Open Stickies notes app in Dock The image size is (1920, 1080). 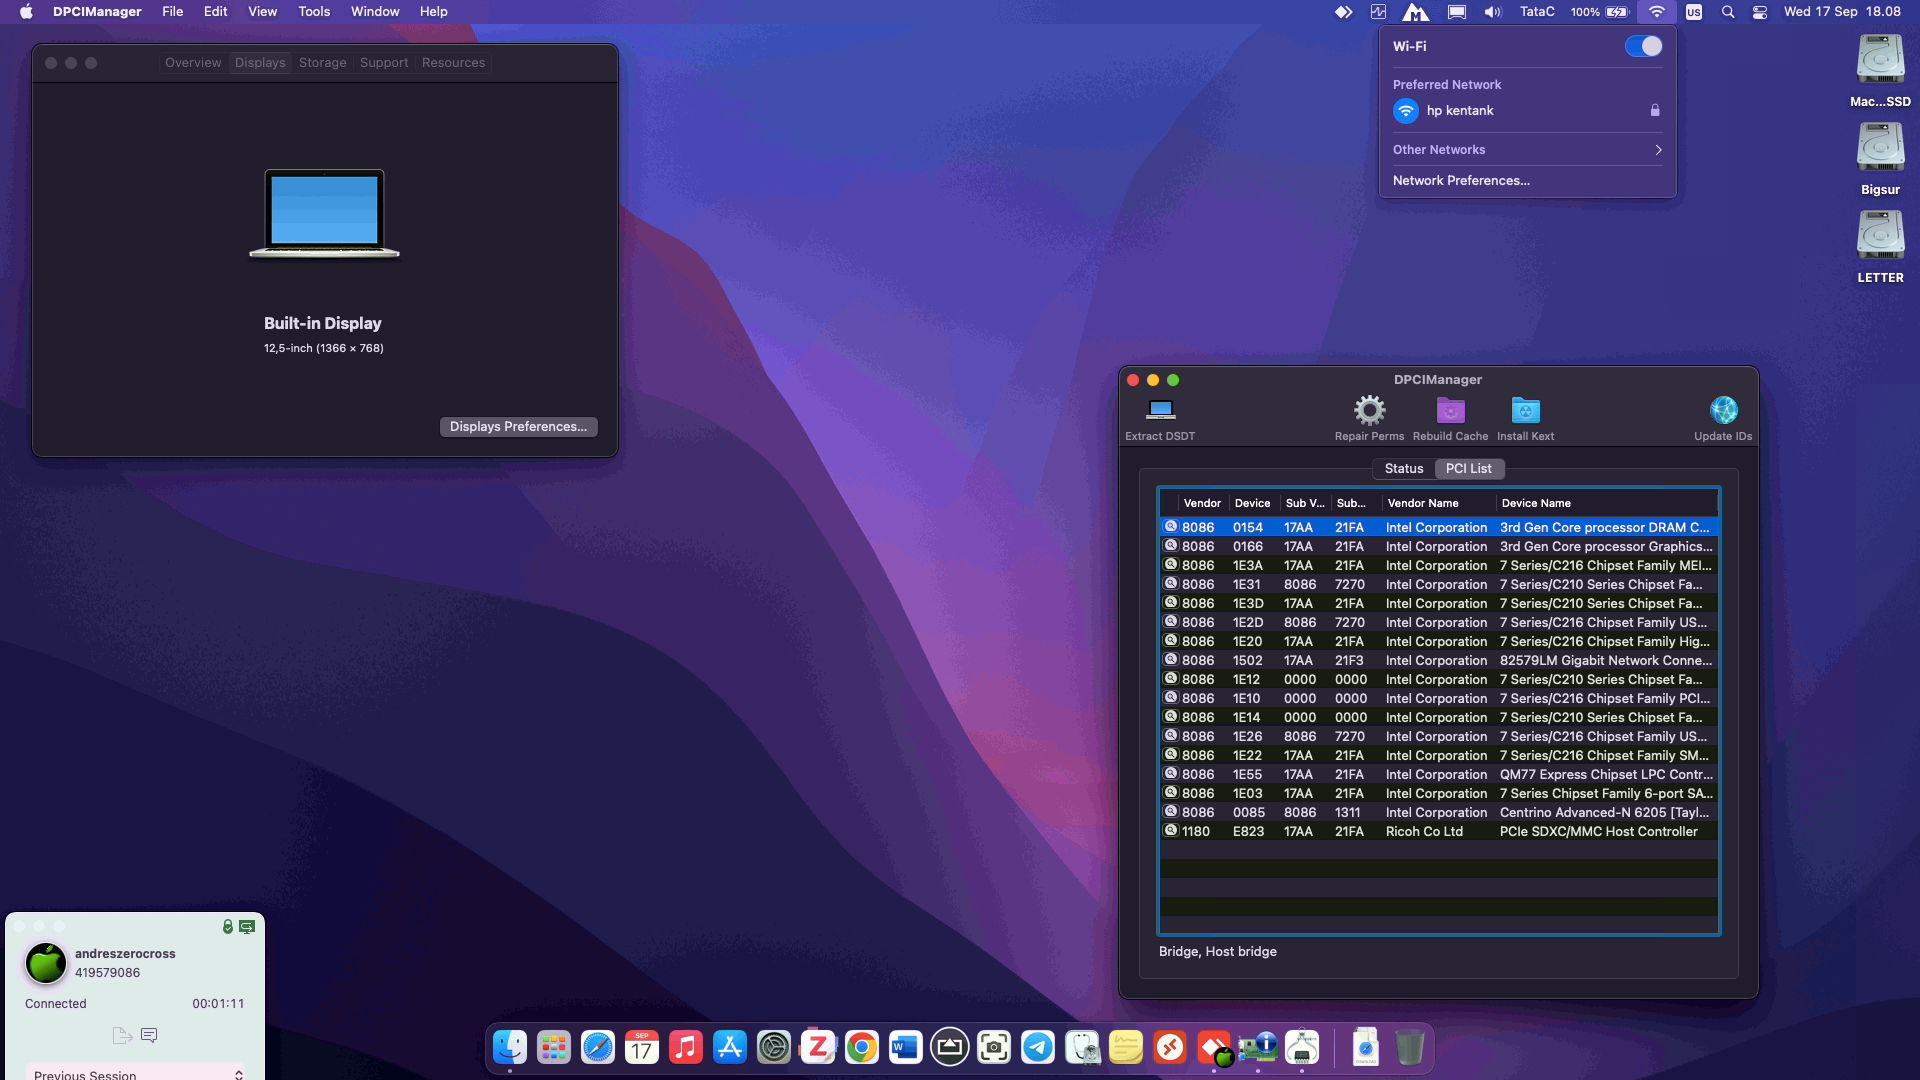[x=1126, y=1047]
